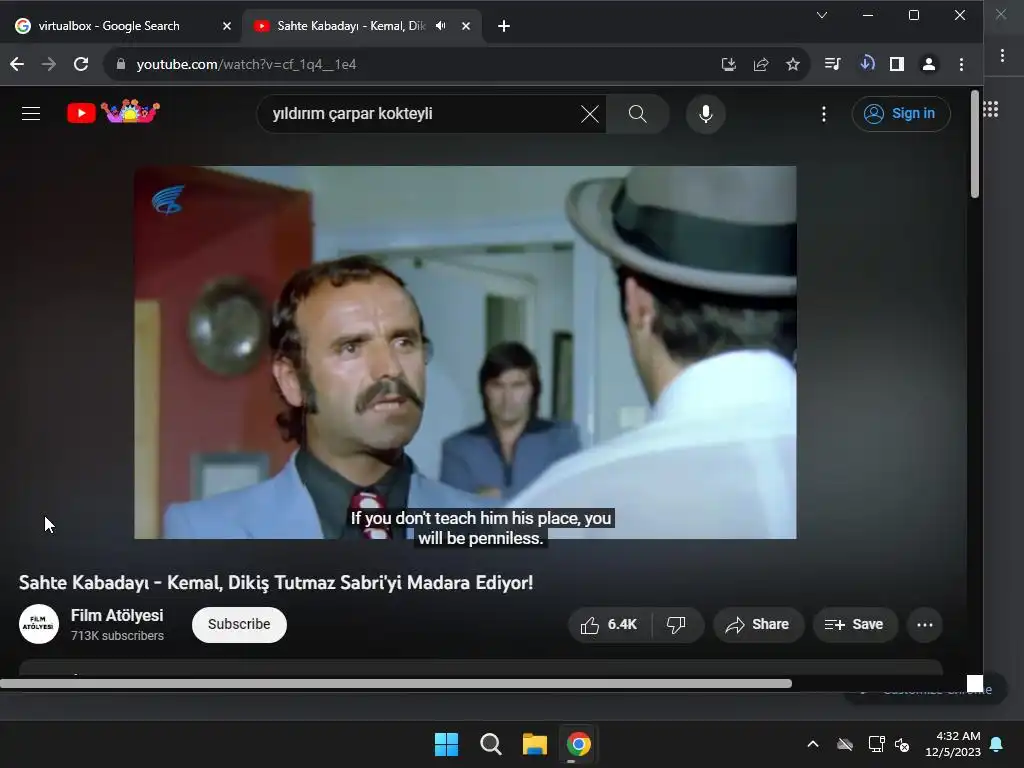
Task: Clear the YouTube search text
Action: (590, 114)
